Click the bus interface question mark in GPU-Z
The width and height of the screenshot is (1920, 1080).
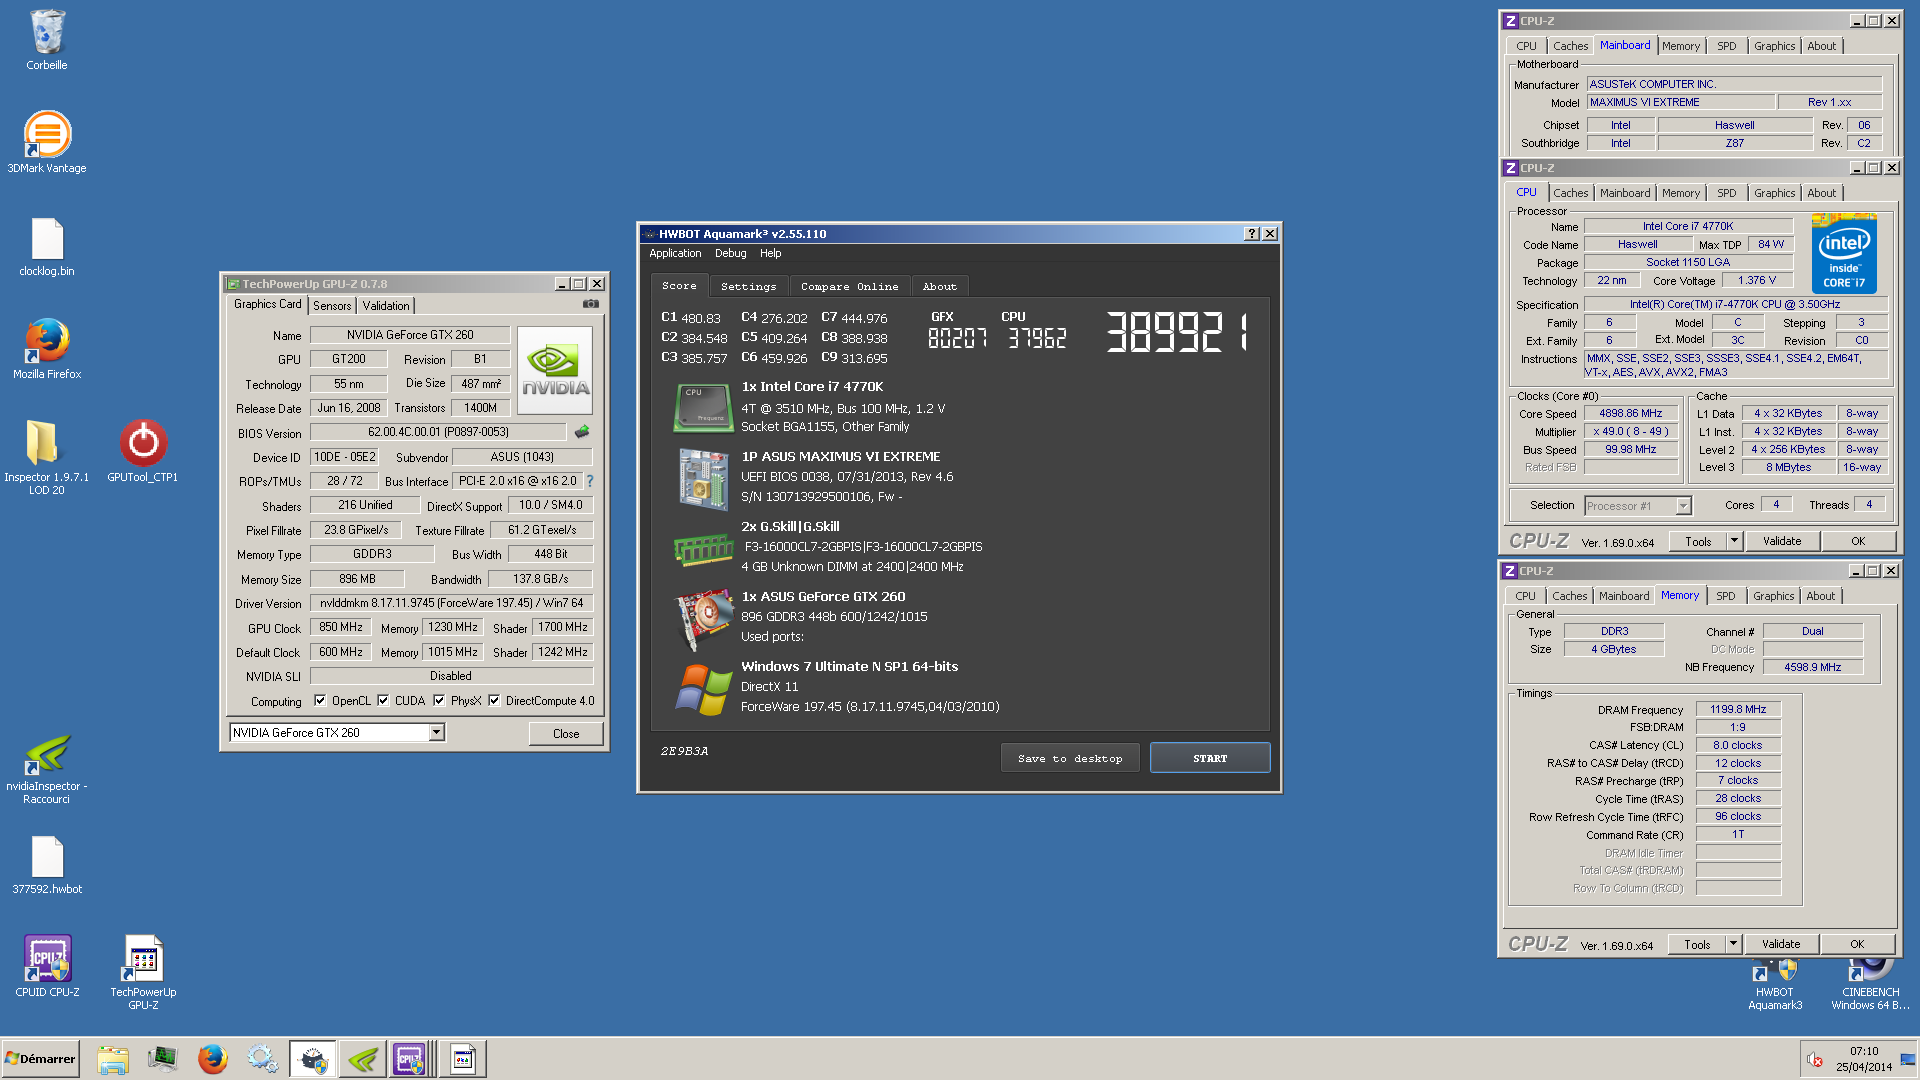click(x=590, y=481)
